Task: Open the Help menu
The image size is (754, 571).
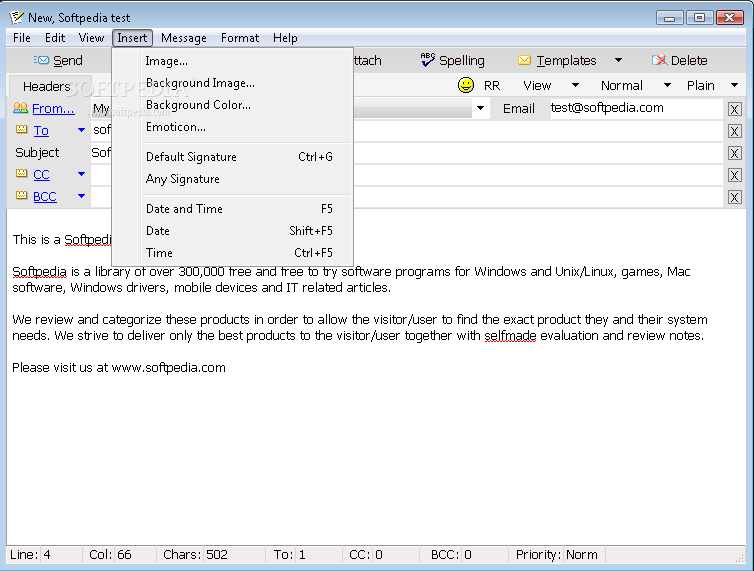Action: (x=285, y=38)
